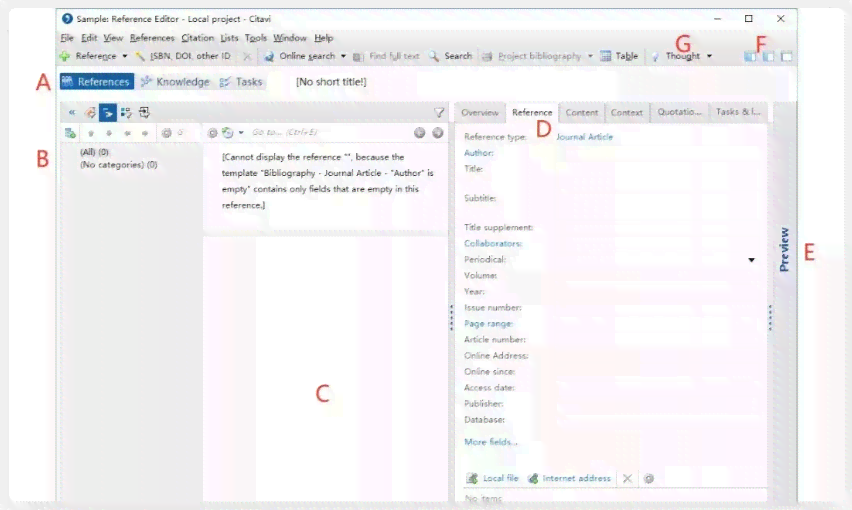Viewport: 852px width, 510px height.
Task: Open the References menu
Action: click(152, 38)
